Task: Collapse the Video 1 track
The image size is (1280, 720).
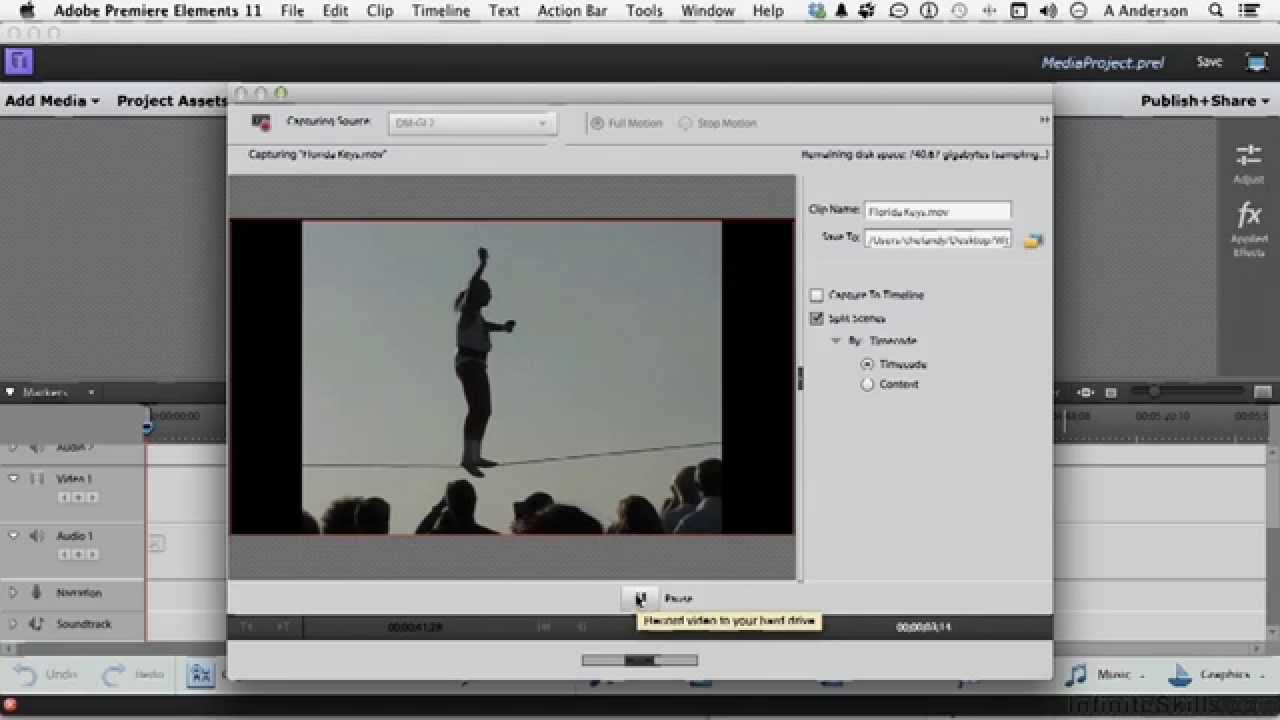Action: [x=13, y=479]
